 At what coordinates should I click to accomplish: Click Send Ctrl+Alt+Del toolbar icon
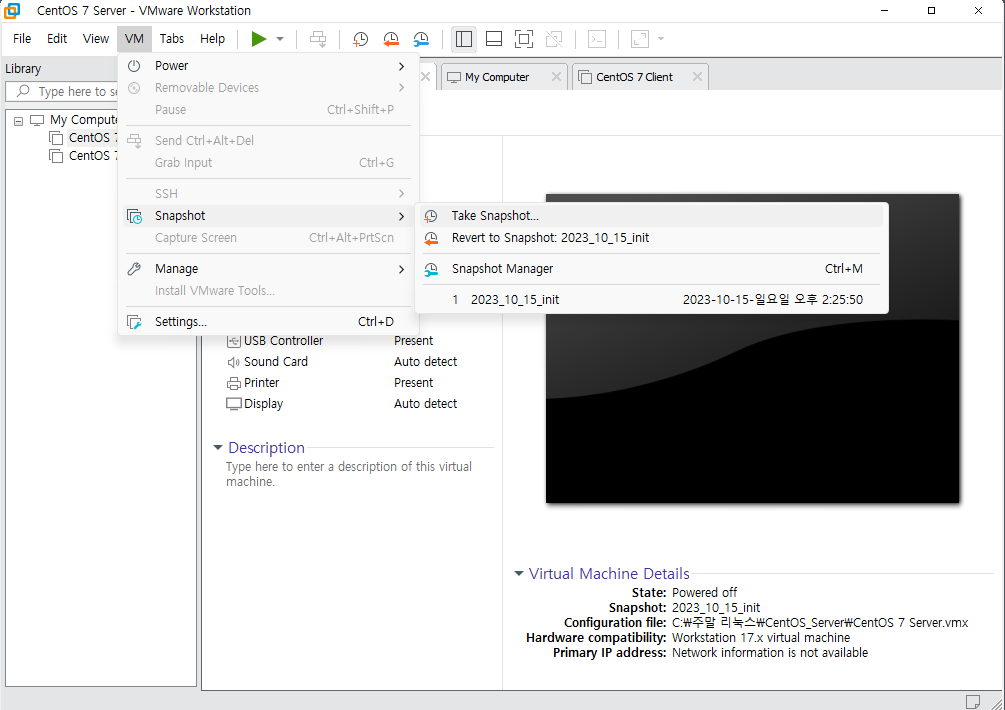click(318, 39)
